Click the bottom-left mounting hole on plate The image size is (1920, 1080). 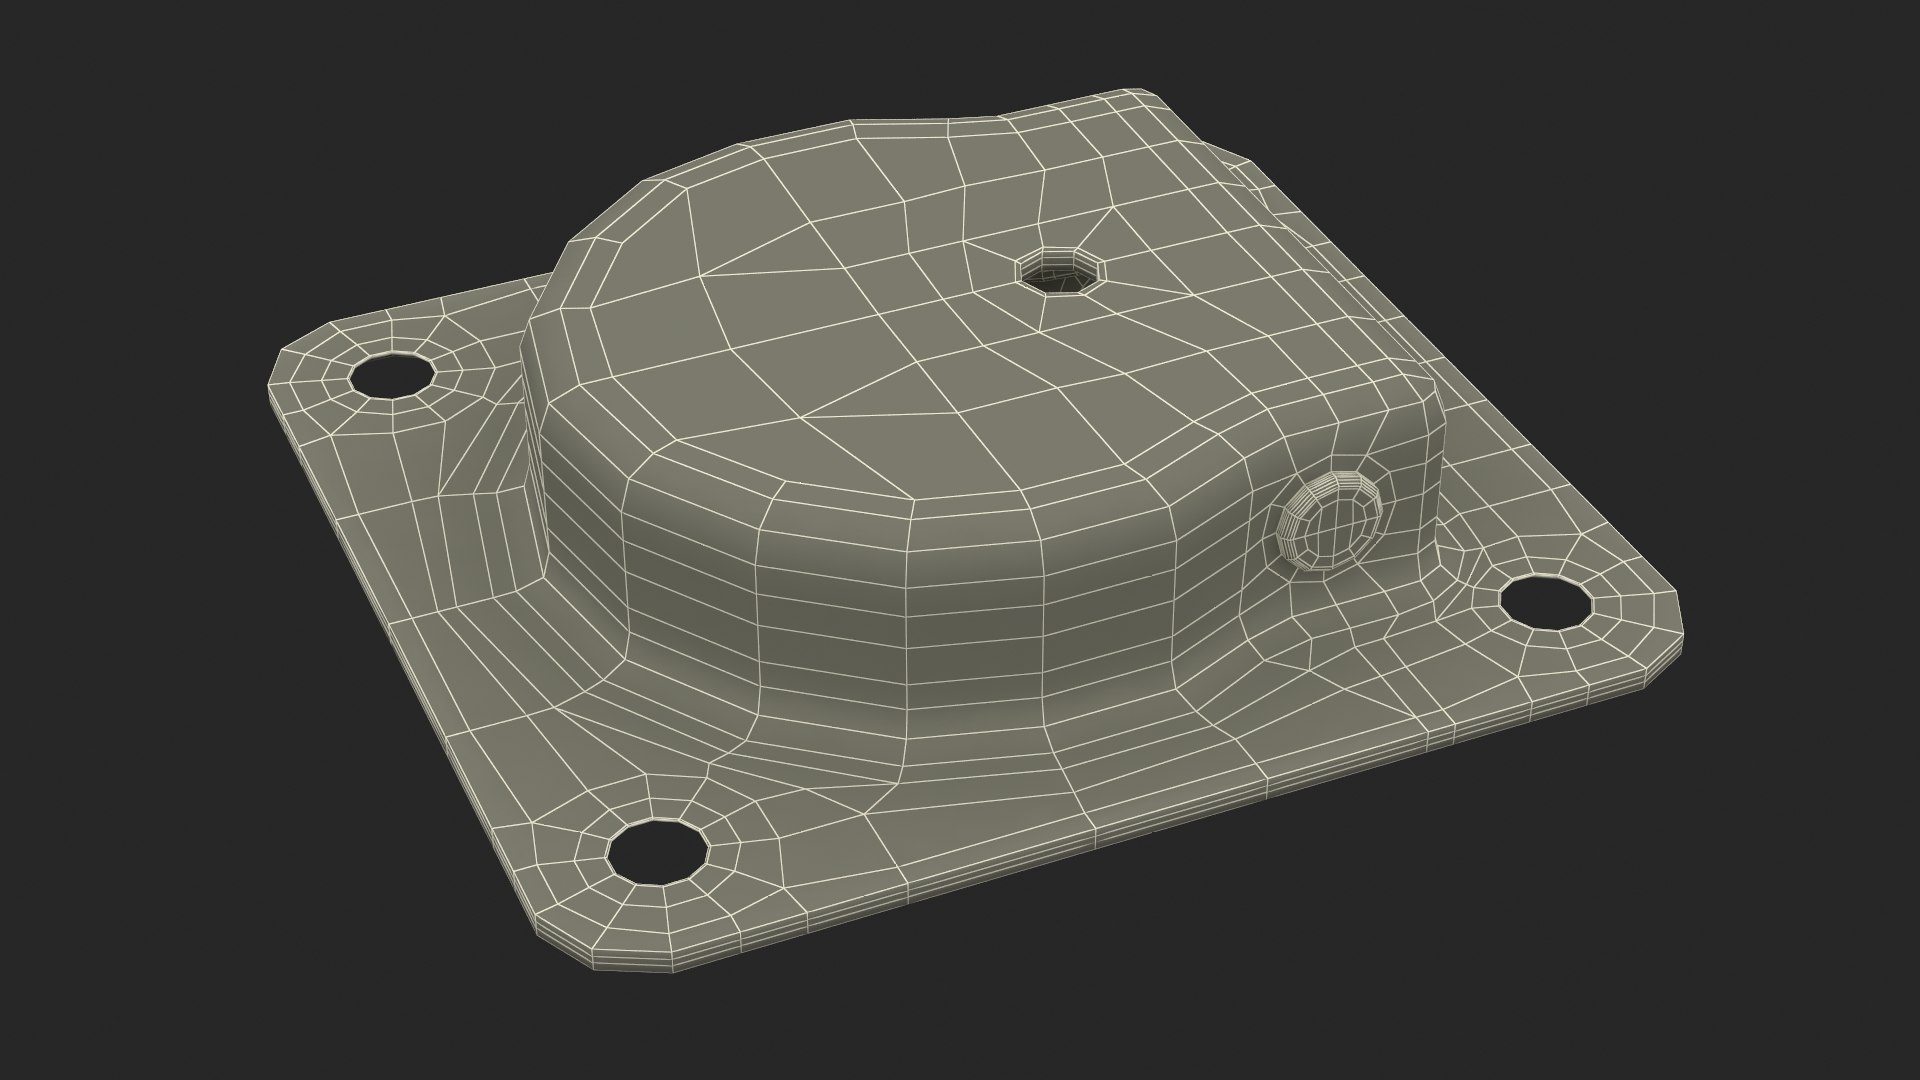point(657,850)
